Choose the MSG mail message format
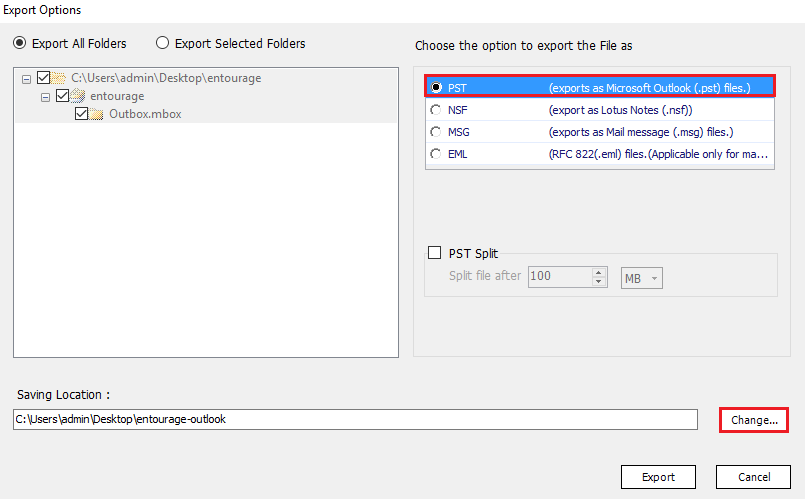Screen dimensions: 805x499 [600, 132]
